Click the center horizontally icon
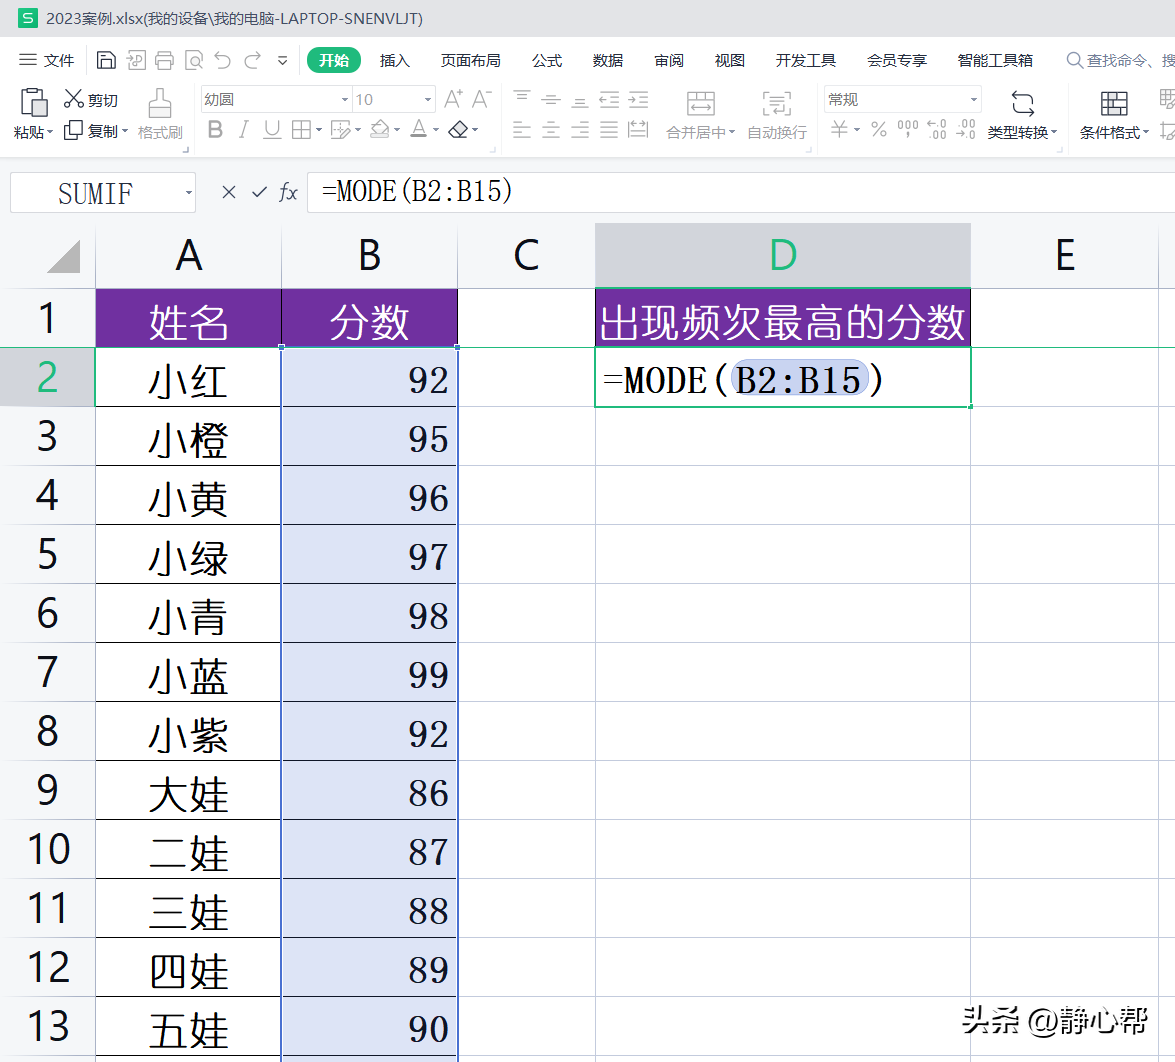1175x1062 pixels. pyautogui.click(x=551, y=130)
